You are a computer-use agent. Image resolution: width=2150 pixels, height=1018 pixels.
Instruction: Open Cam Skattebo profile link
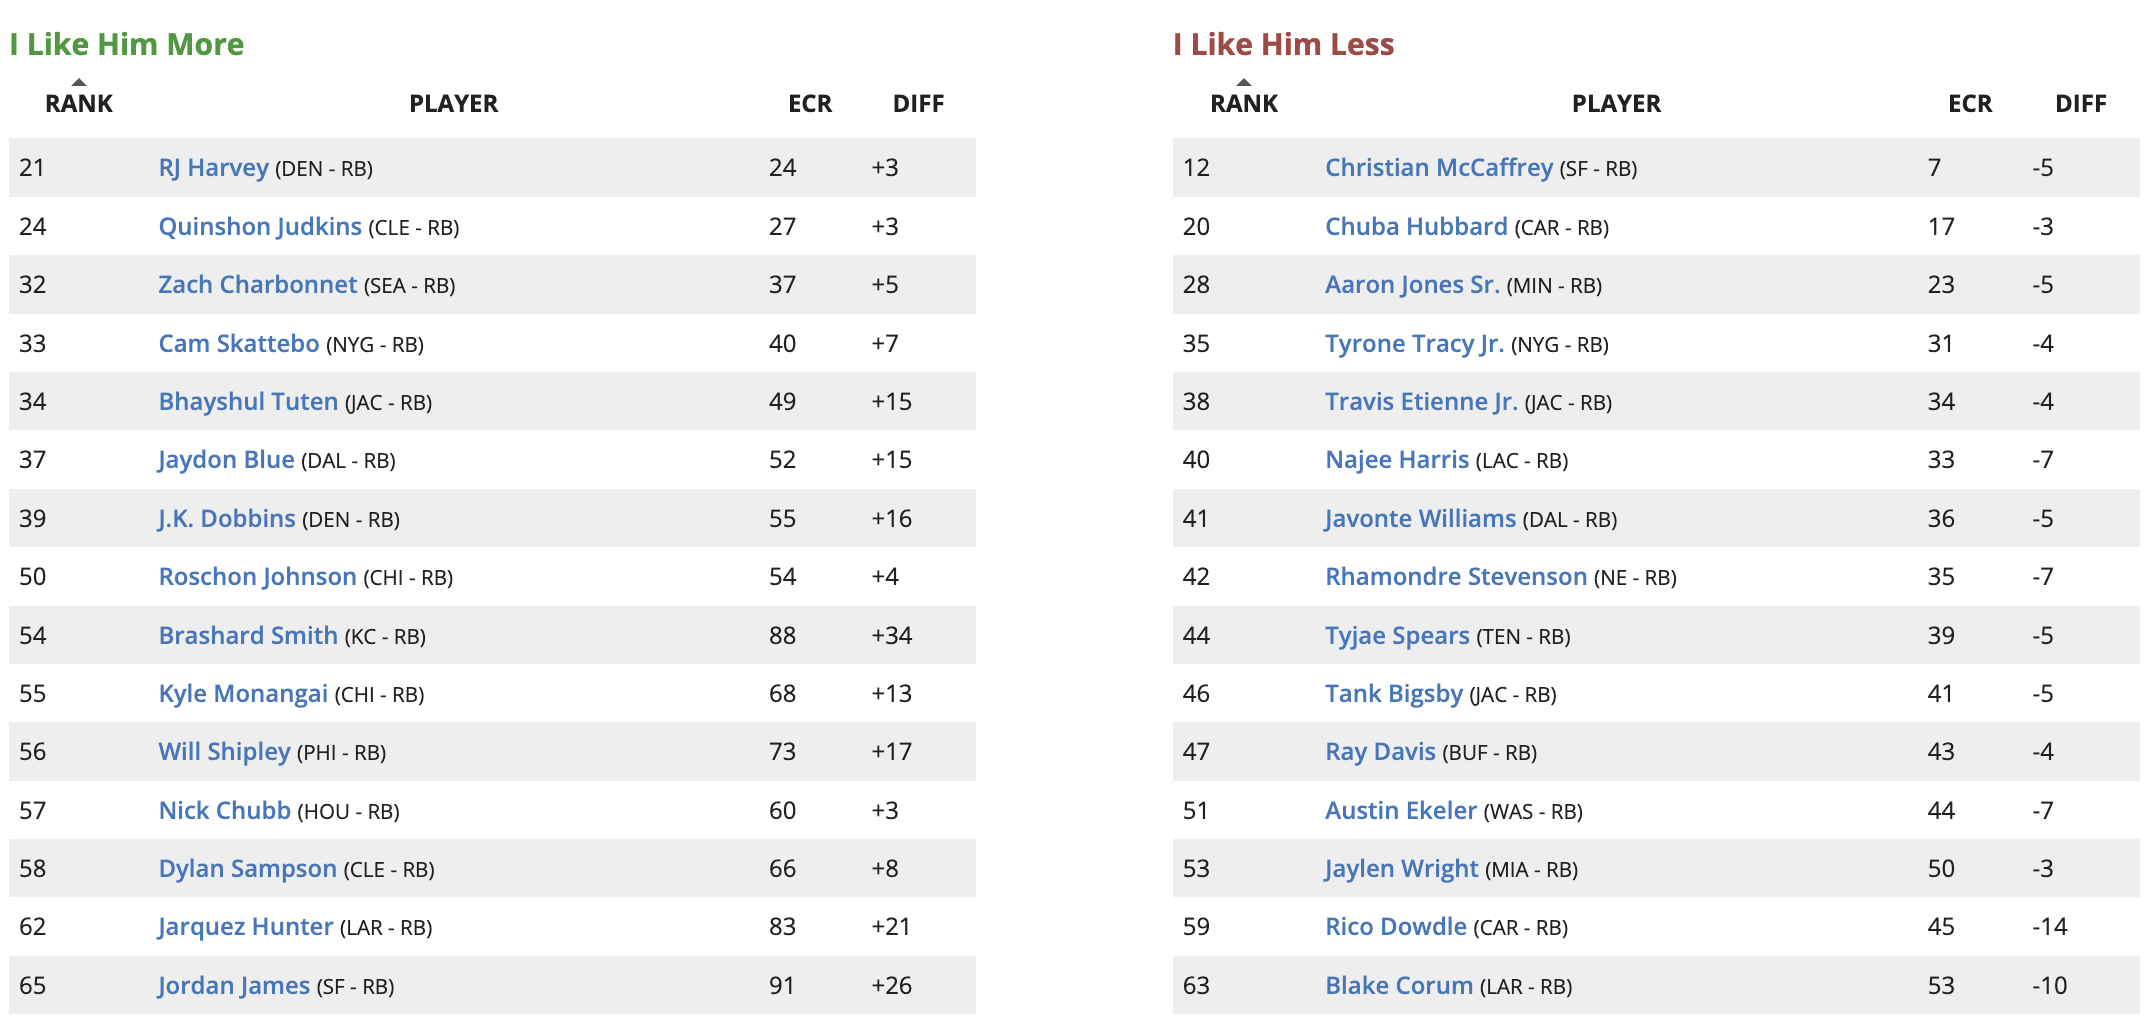coord(239,343)
